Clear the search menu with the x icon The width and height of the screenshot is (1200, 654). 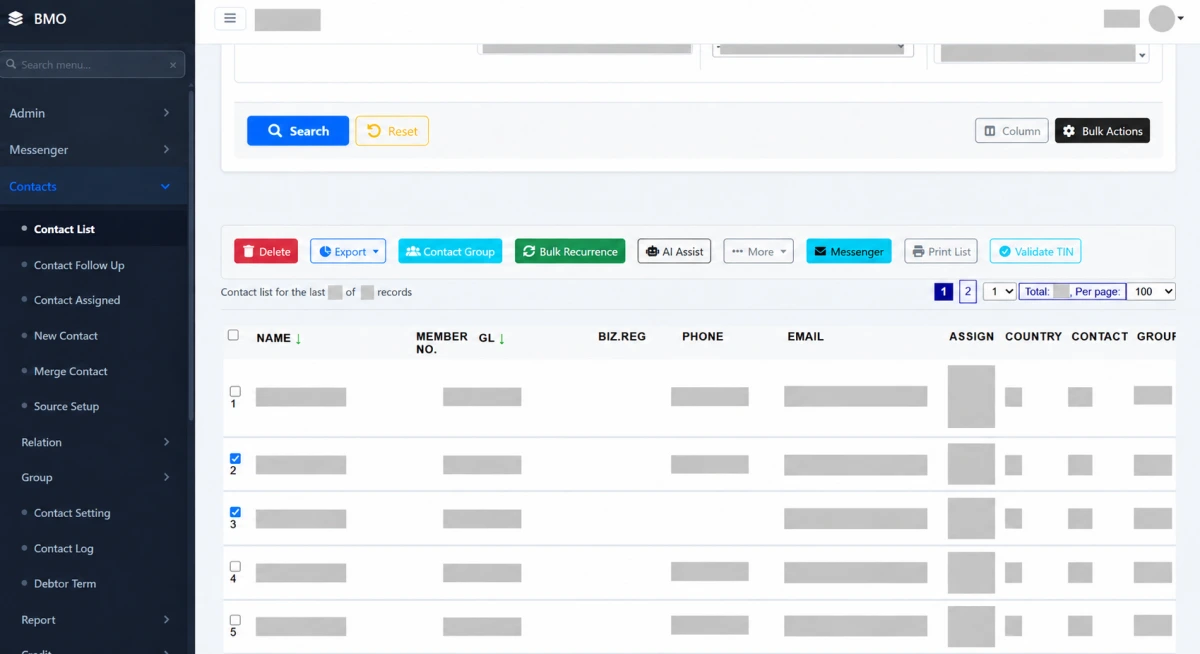point(173,65)
